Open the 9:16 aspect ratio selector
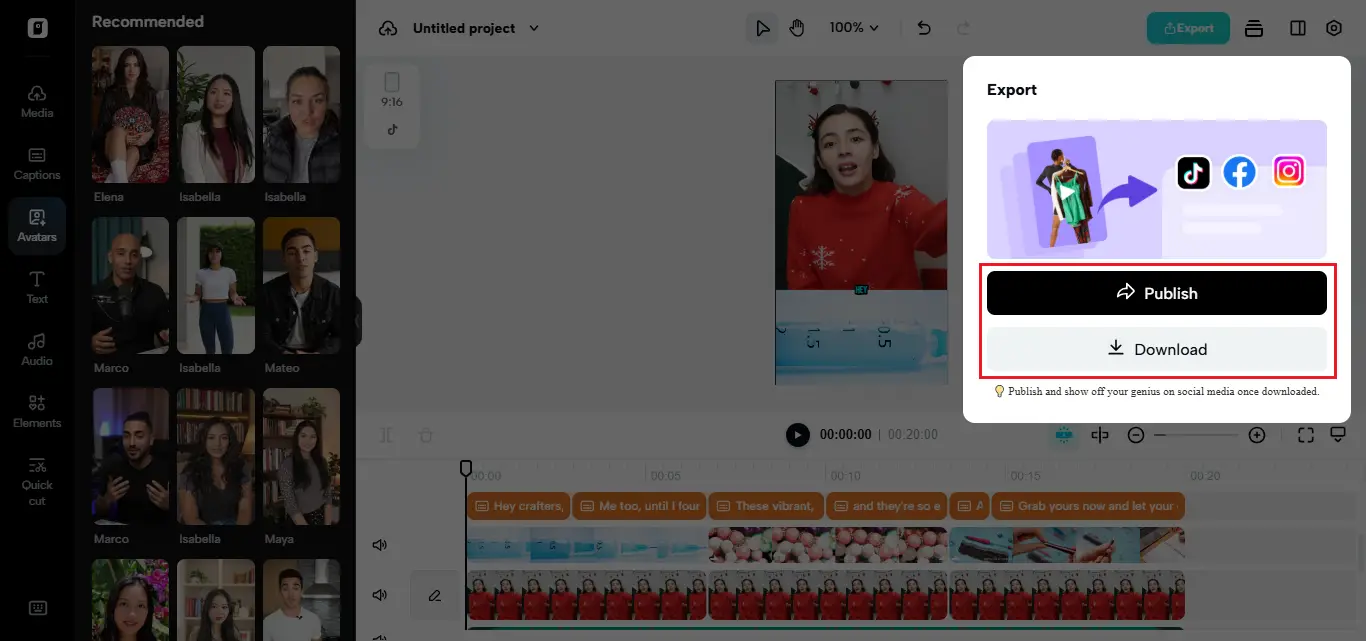 (392, 90)
